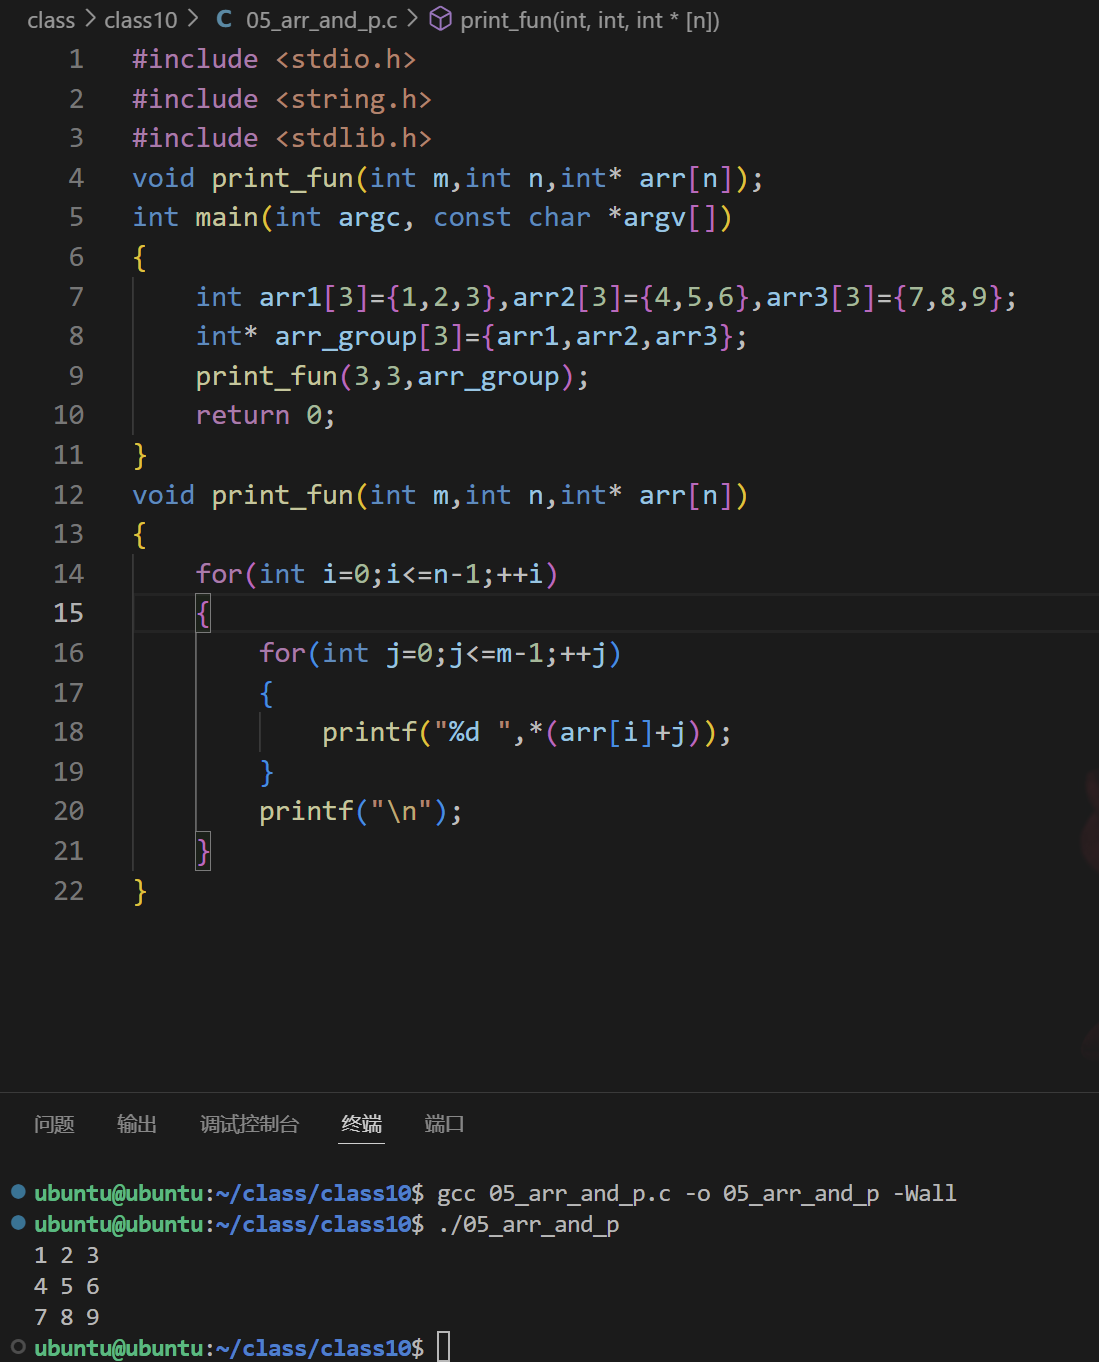
Task: Click the cube symbol icon before print_fun
Action: pos(441,20)
